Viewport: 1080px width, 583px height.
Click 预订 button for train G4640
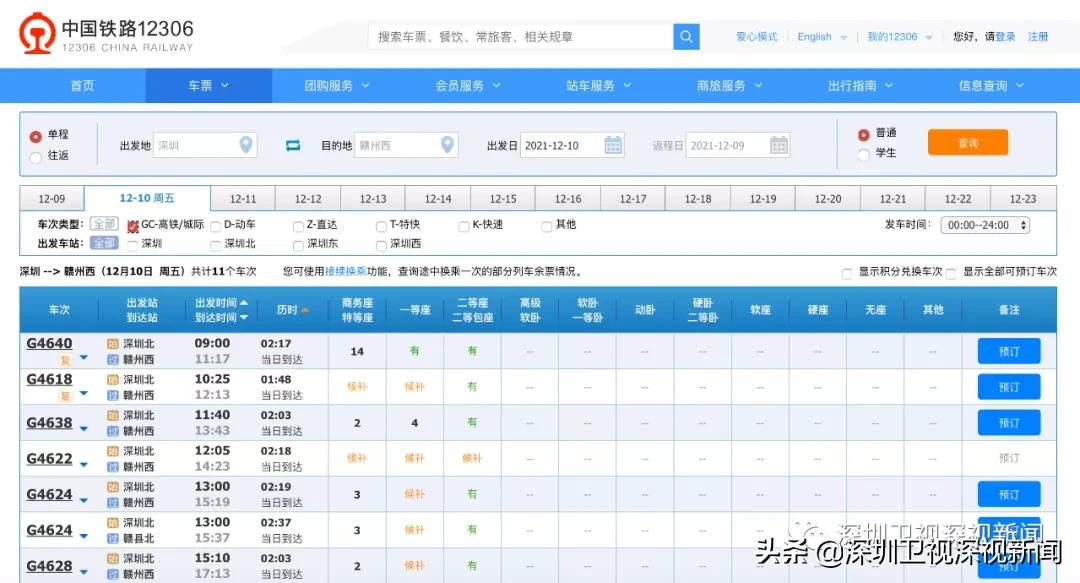1009,350
